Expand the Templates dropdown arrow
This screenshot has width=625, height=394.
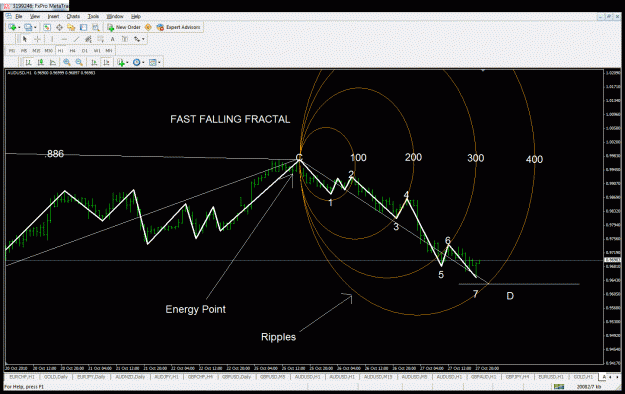tap(159, 62)
